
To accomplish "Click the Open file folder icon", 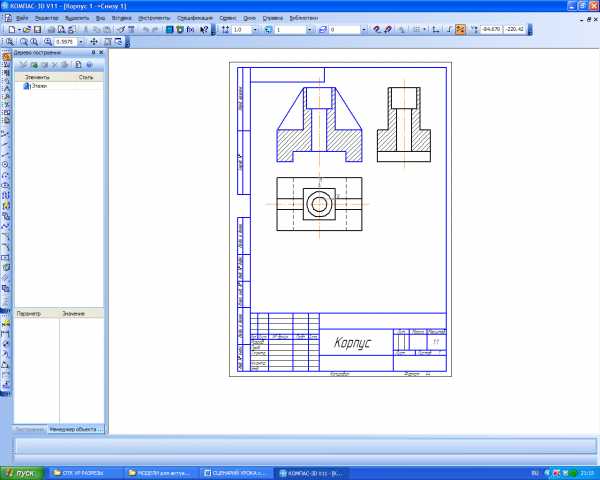I will [25, 30].
